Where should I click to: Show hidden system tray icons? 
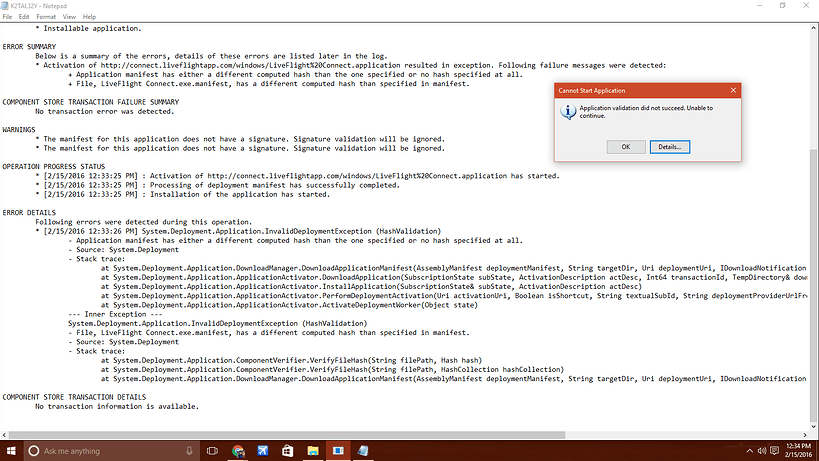750,451
